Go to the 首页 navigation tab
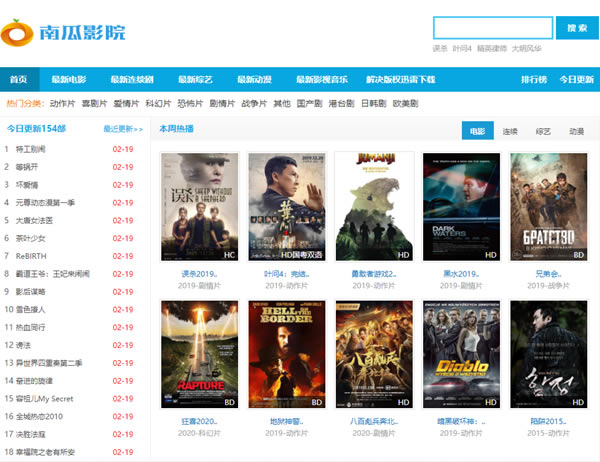 [20, 79]
